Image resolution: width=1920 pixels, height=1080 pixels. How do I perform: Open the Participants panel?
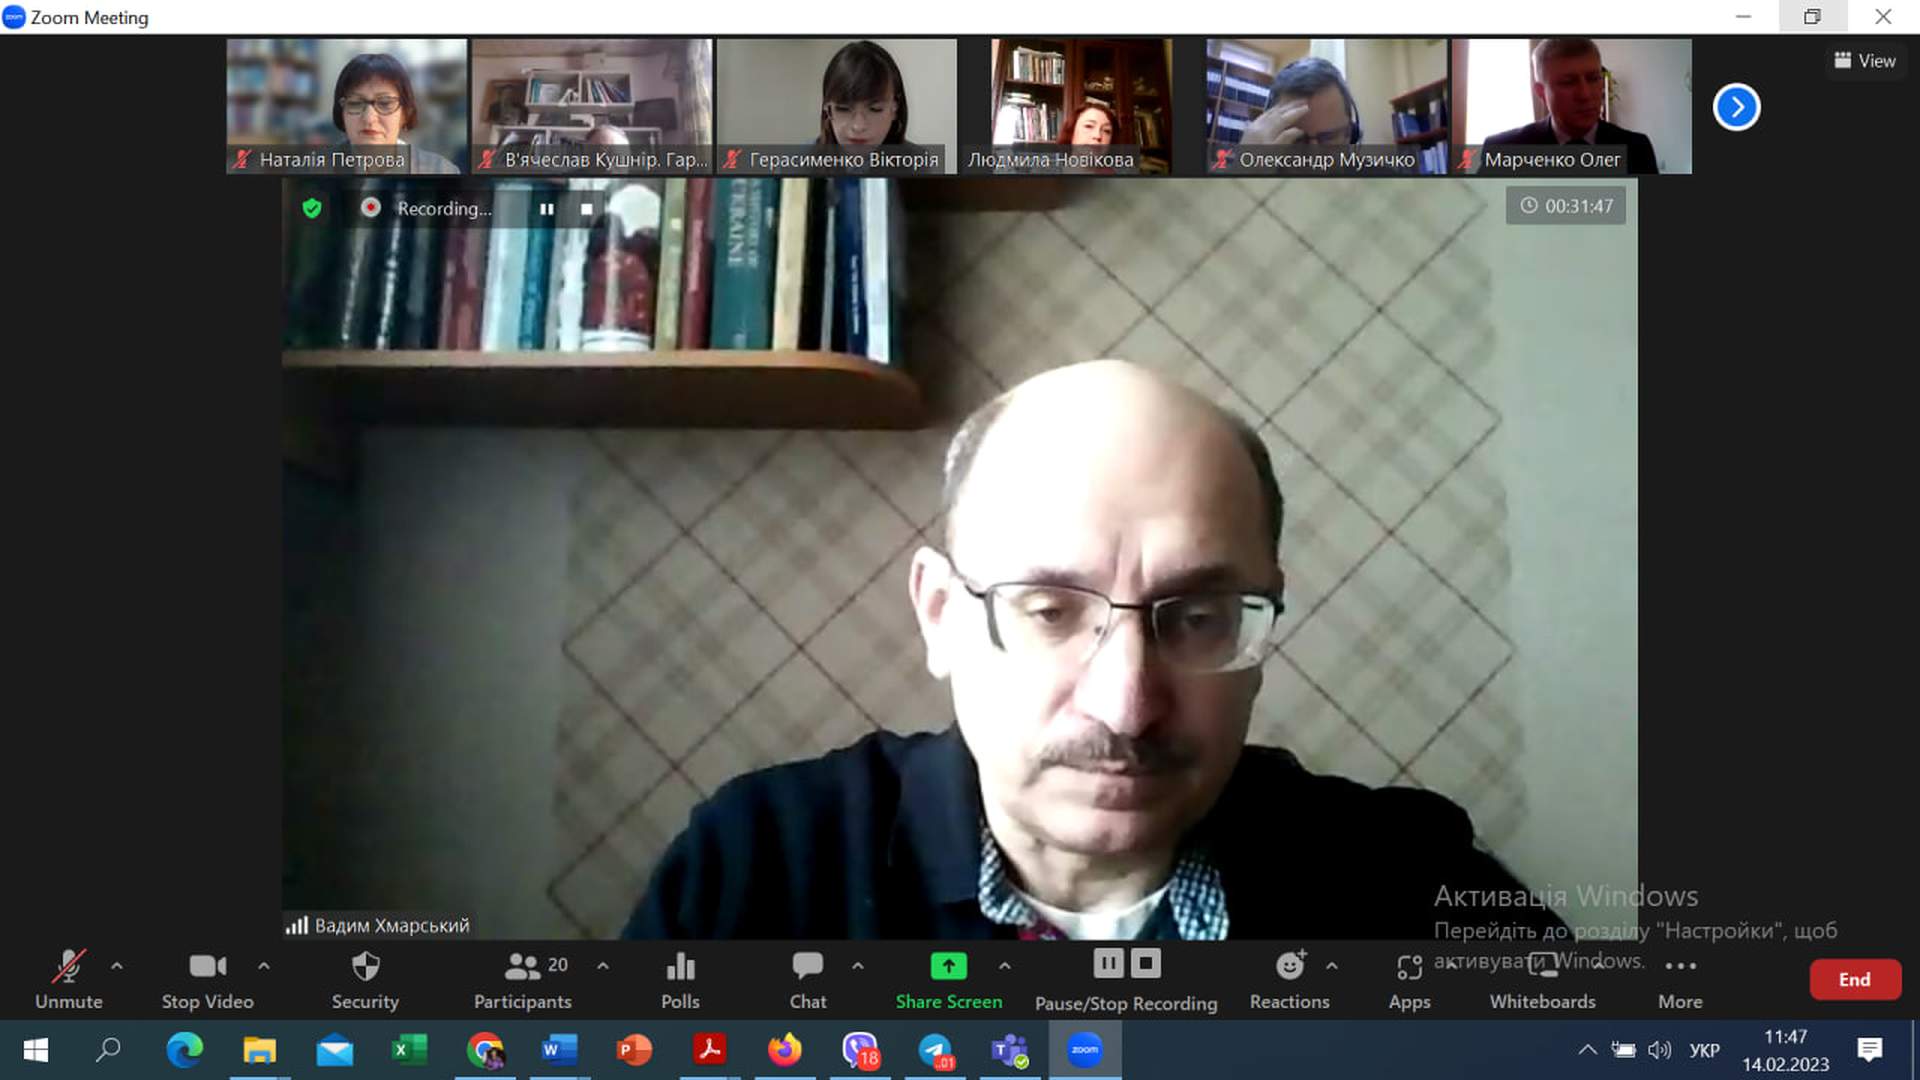tap(523, 979)
